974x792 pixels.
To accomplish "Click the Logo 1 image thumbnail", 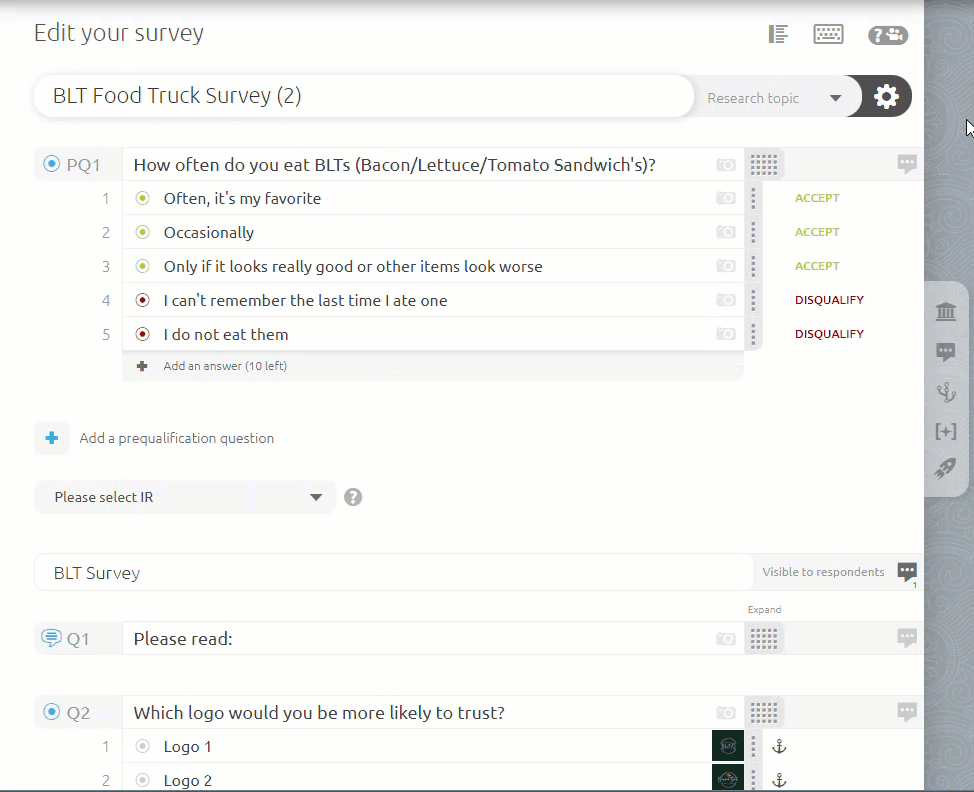I will [x=727, y=747].
